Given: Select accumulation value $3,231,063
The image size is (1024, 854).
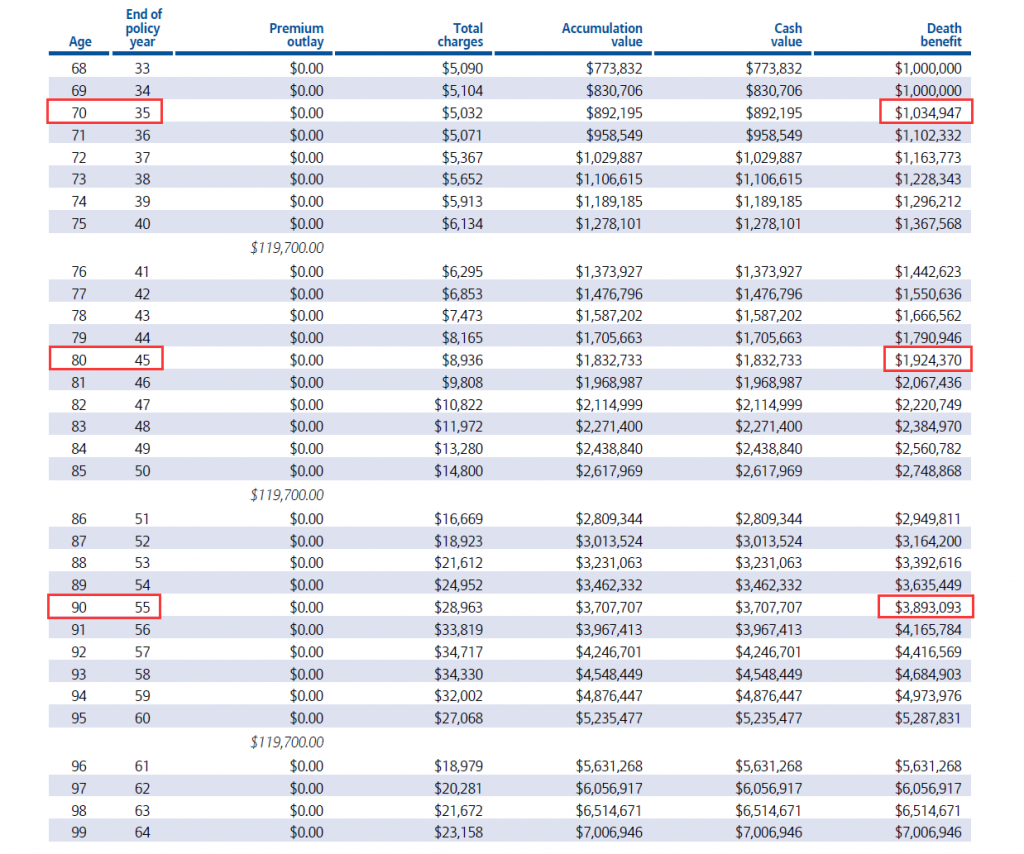Looking at the screenshot, I should pyautogui.click(x=609, y=563).
